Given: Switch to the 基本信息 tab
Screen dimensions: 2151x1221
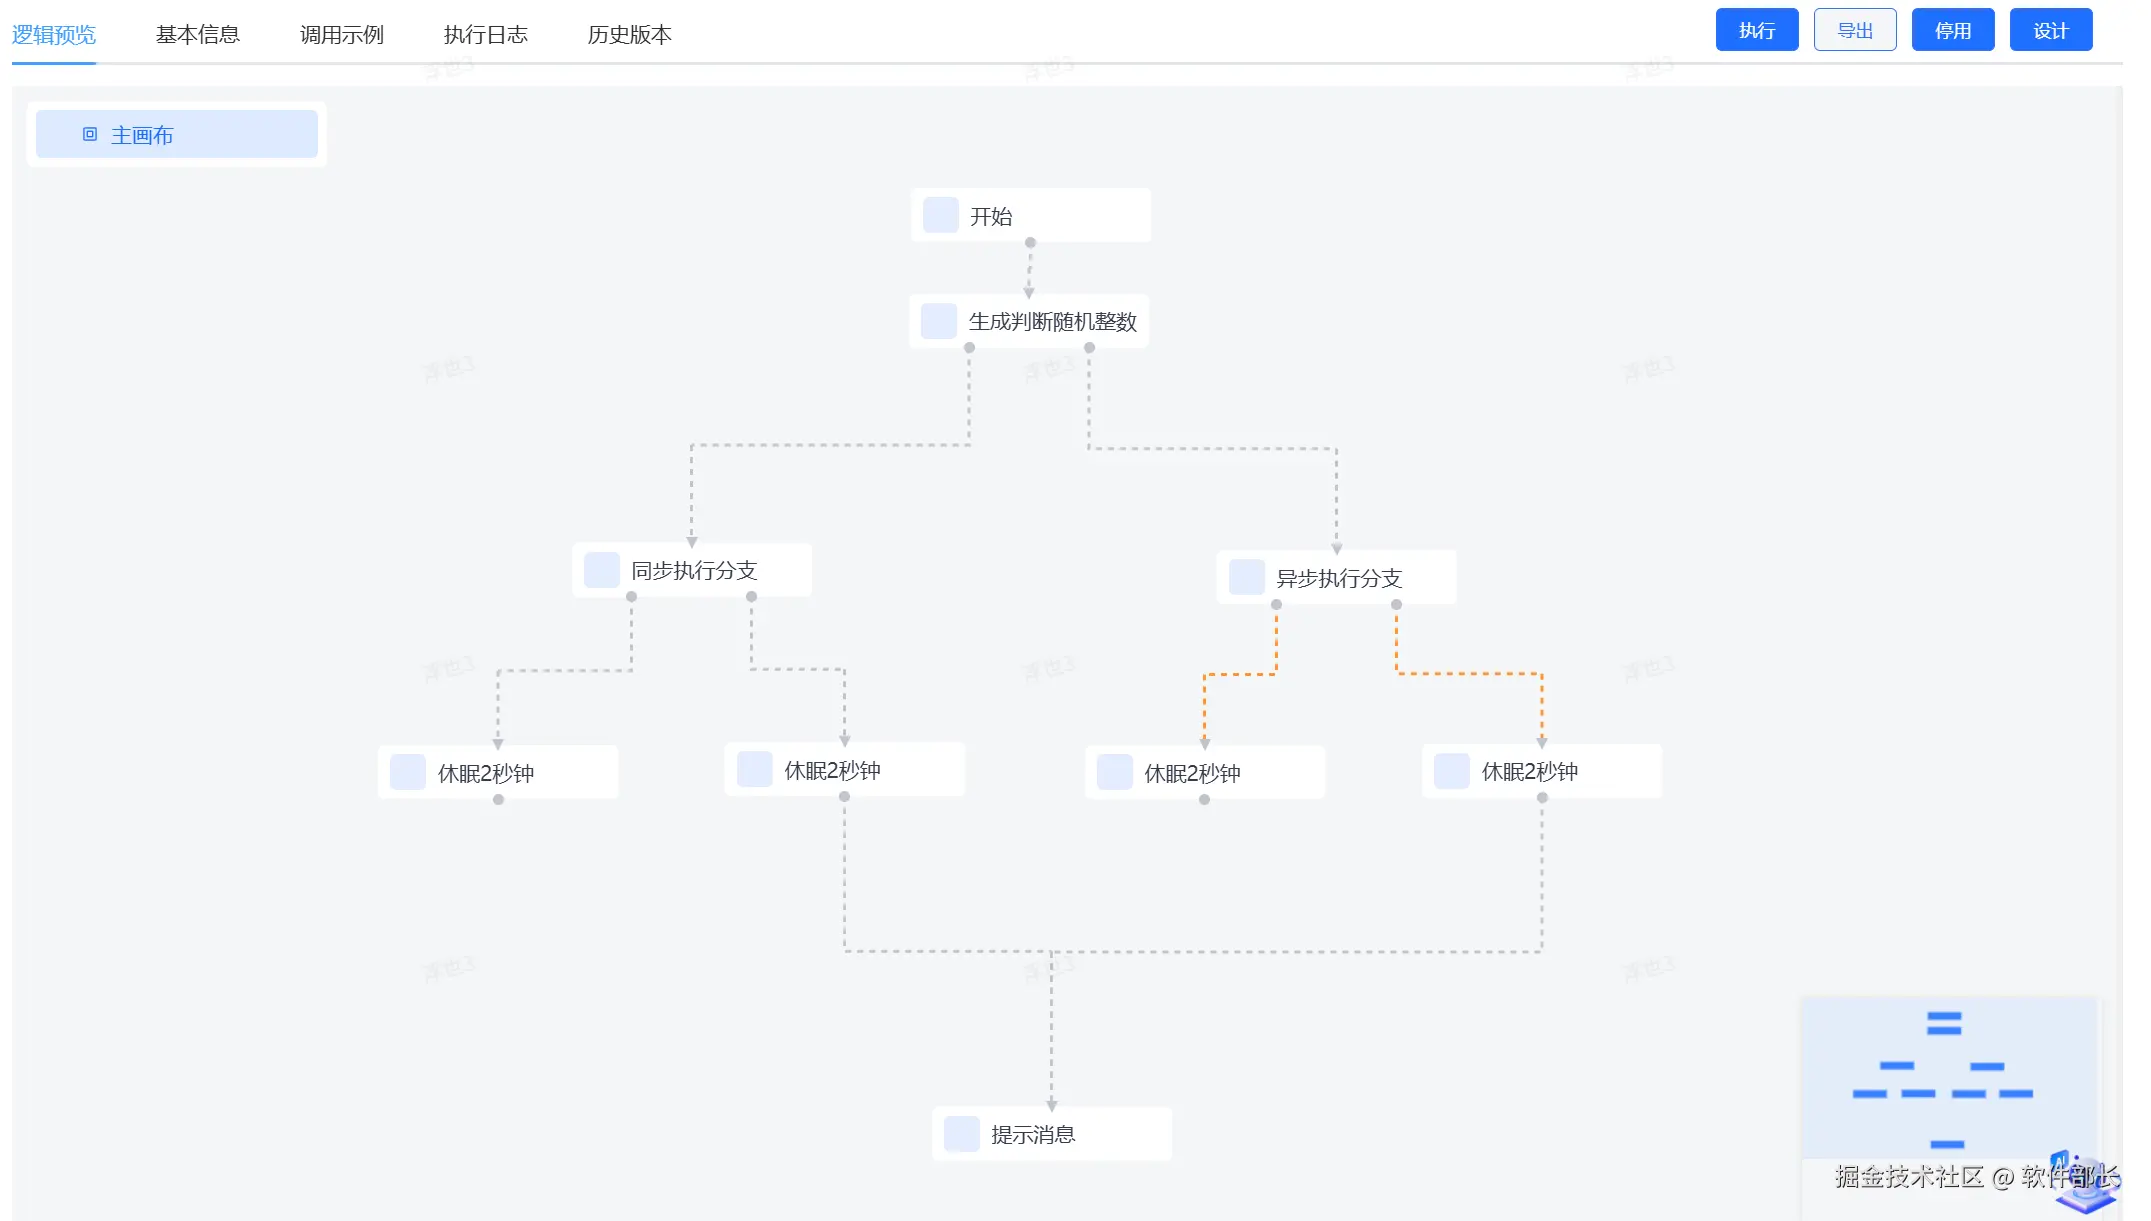Looking at the screenshot, I should [197, 34].
